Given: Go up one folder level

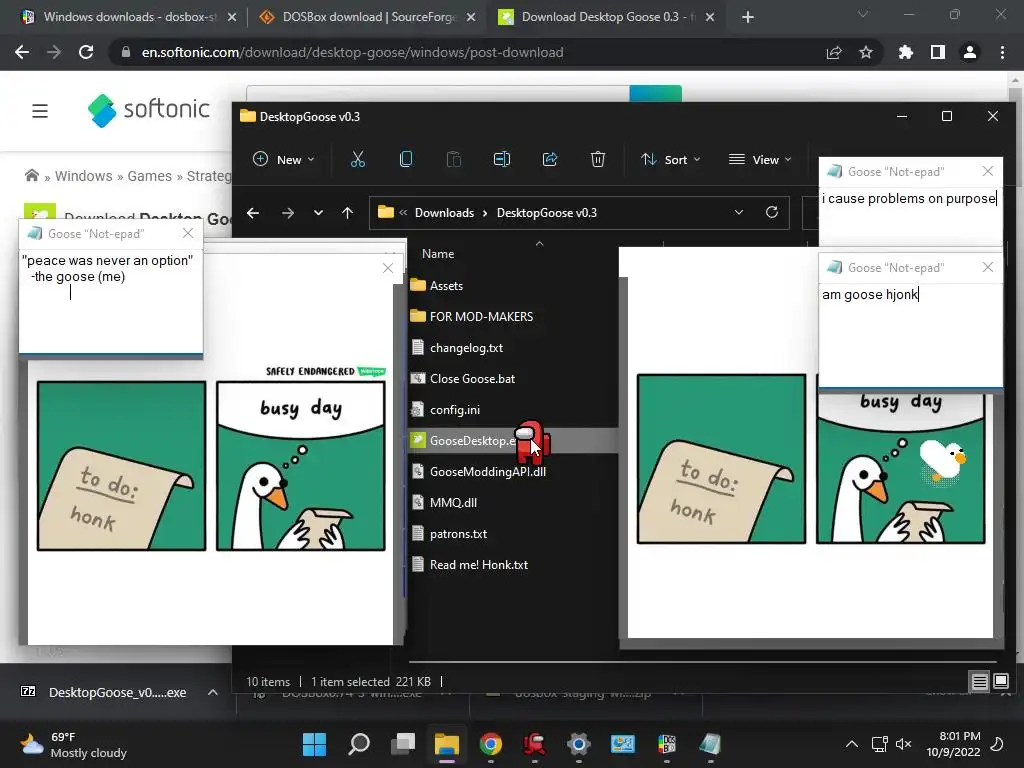Looking at the screenshot, I should pos(347,213).
